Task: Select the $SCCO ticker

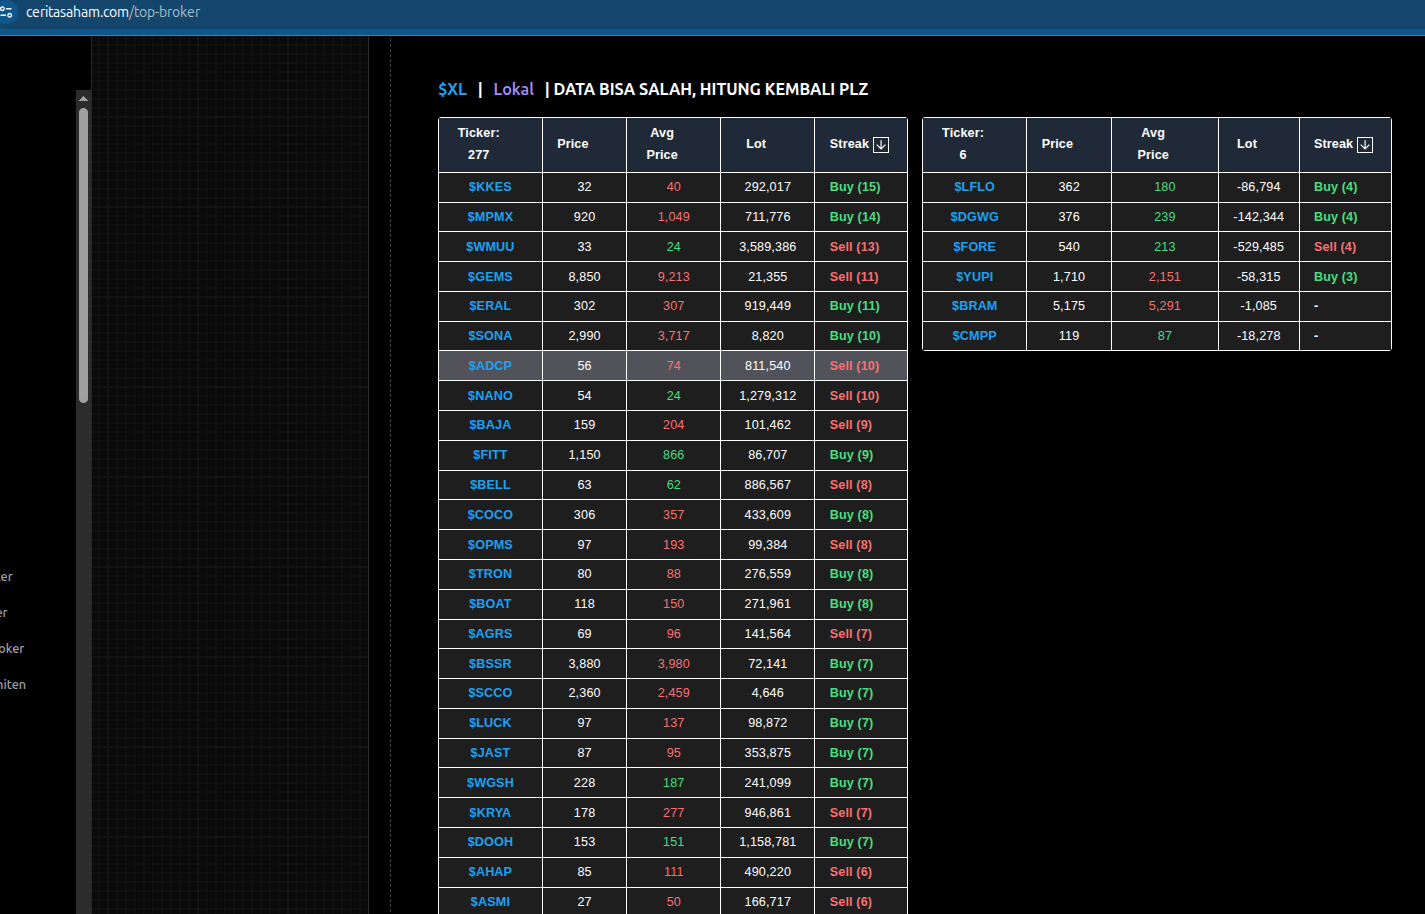Action: tap(490, 693)
